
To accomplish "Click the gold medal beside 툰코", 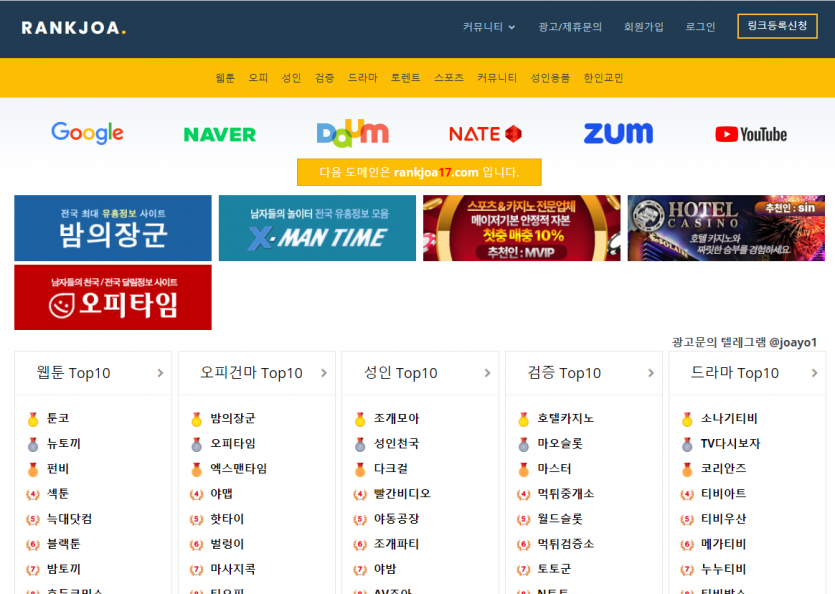I will point(33,419).
